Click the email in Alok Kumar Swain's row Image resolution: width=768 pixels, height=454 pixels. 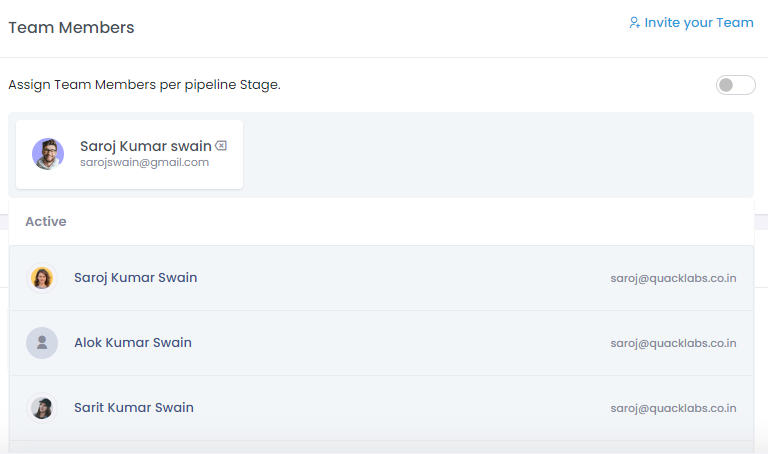click(x=673, y=343)
